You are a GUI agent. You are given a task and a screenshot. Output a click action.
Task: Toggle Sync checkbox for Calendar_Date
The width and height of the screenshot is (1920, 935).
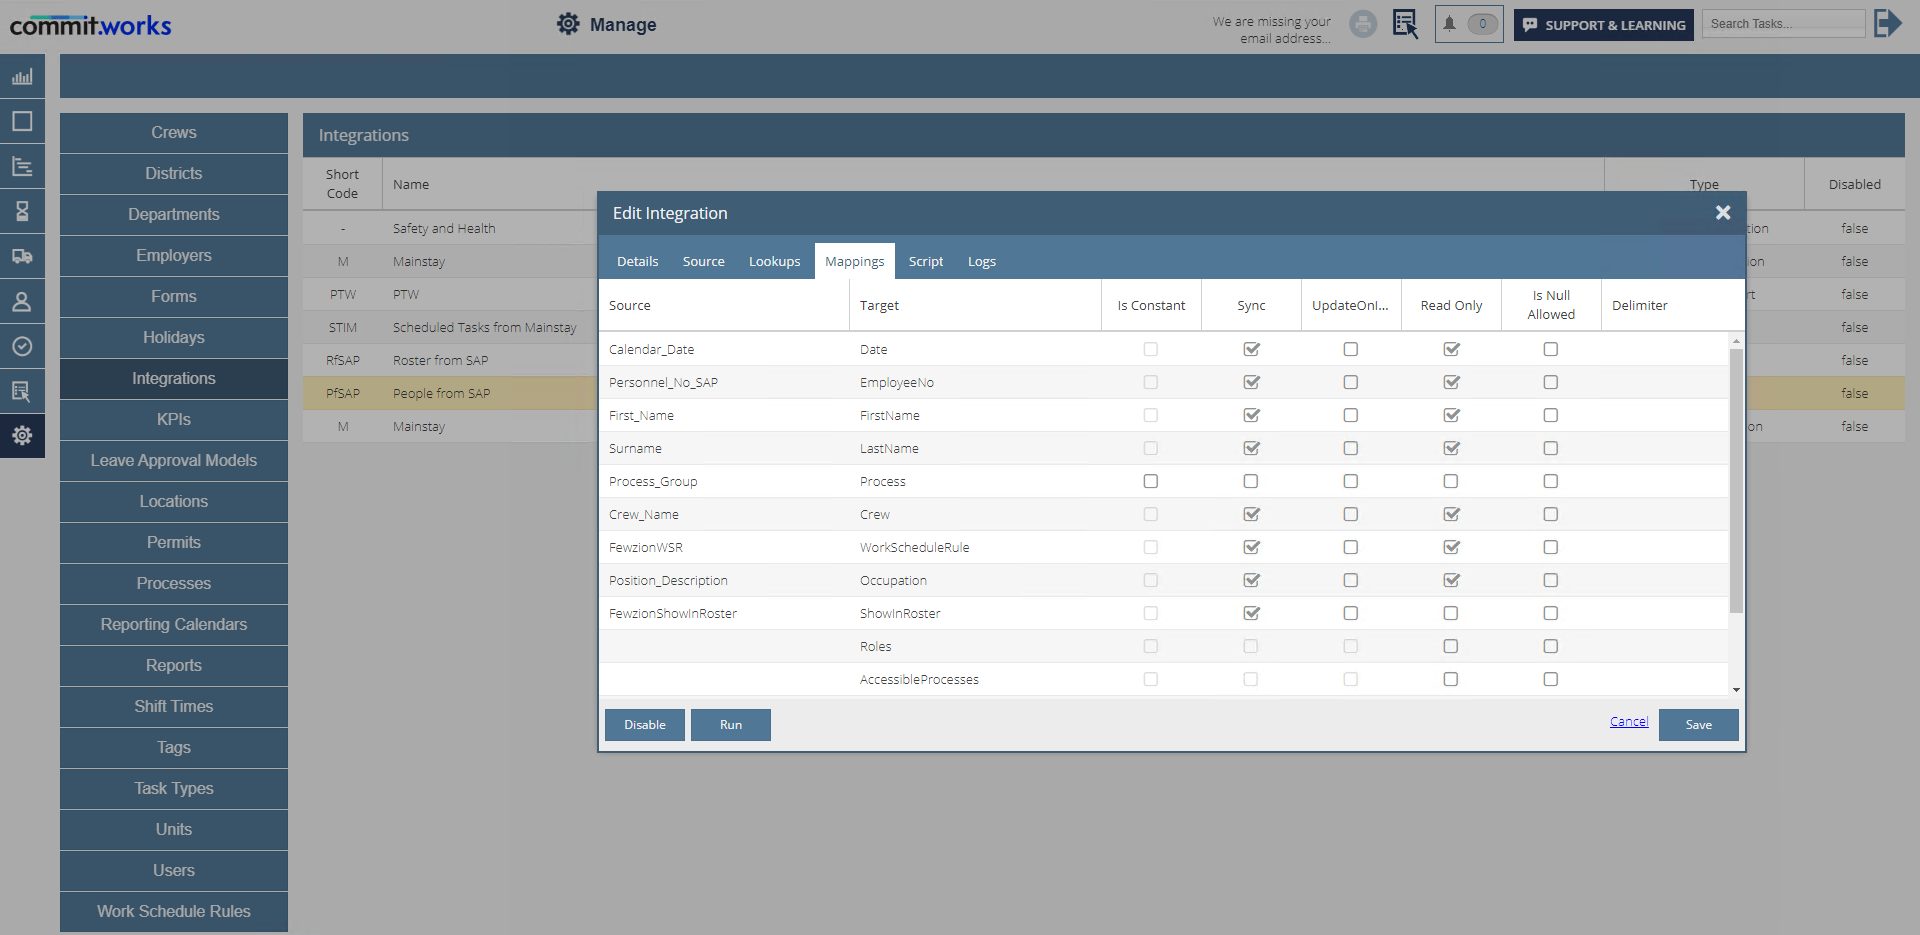(1251, 349)
